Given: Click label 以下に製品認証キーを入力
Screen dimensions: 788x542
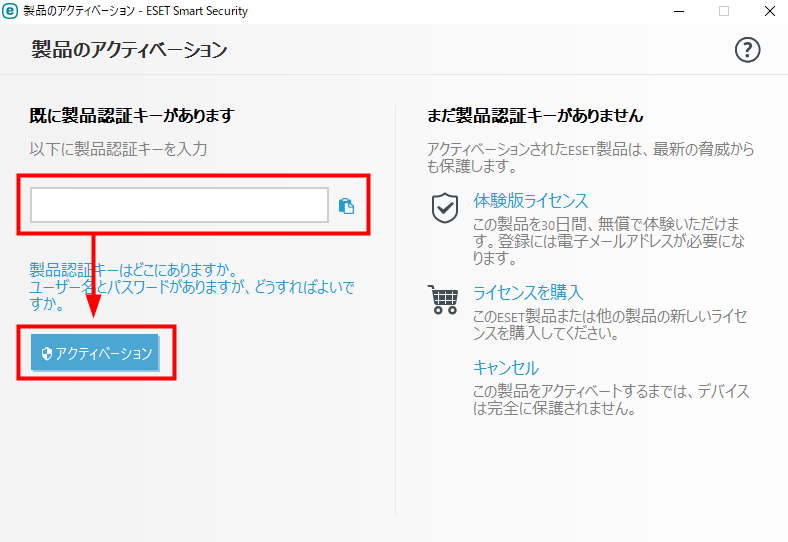Looking at the screenshot, I should tap(118, 149).
